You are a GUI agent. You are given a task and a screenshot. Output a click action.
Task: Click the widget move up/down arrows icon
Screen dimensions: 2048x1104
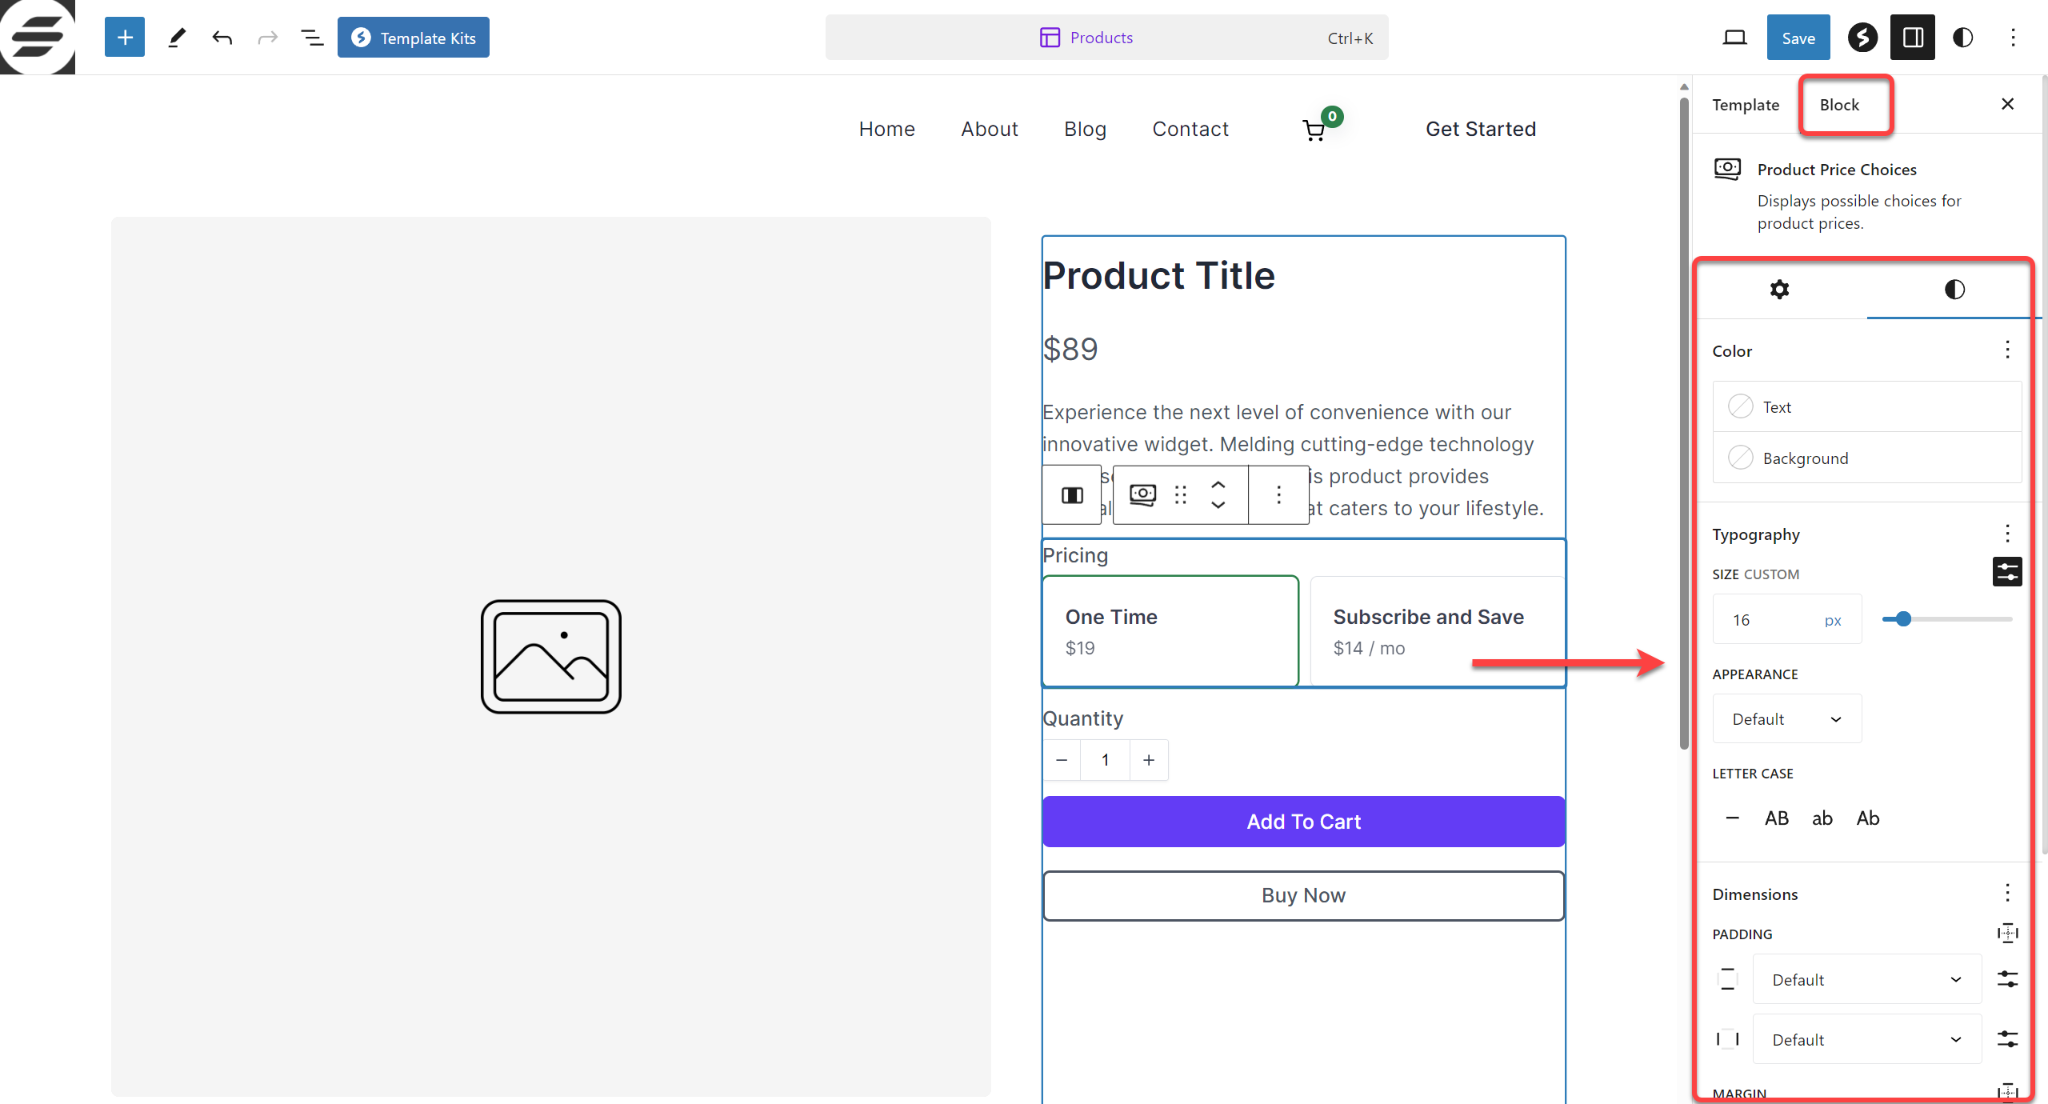pos(1219,494)
